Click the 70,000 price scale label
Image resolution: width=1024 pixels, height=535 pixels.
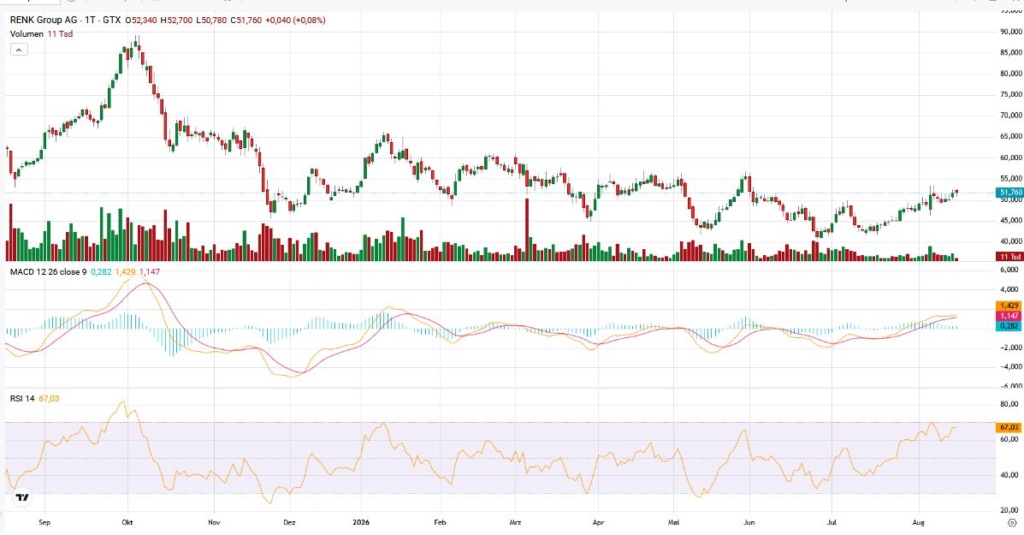point(1011,115)
